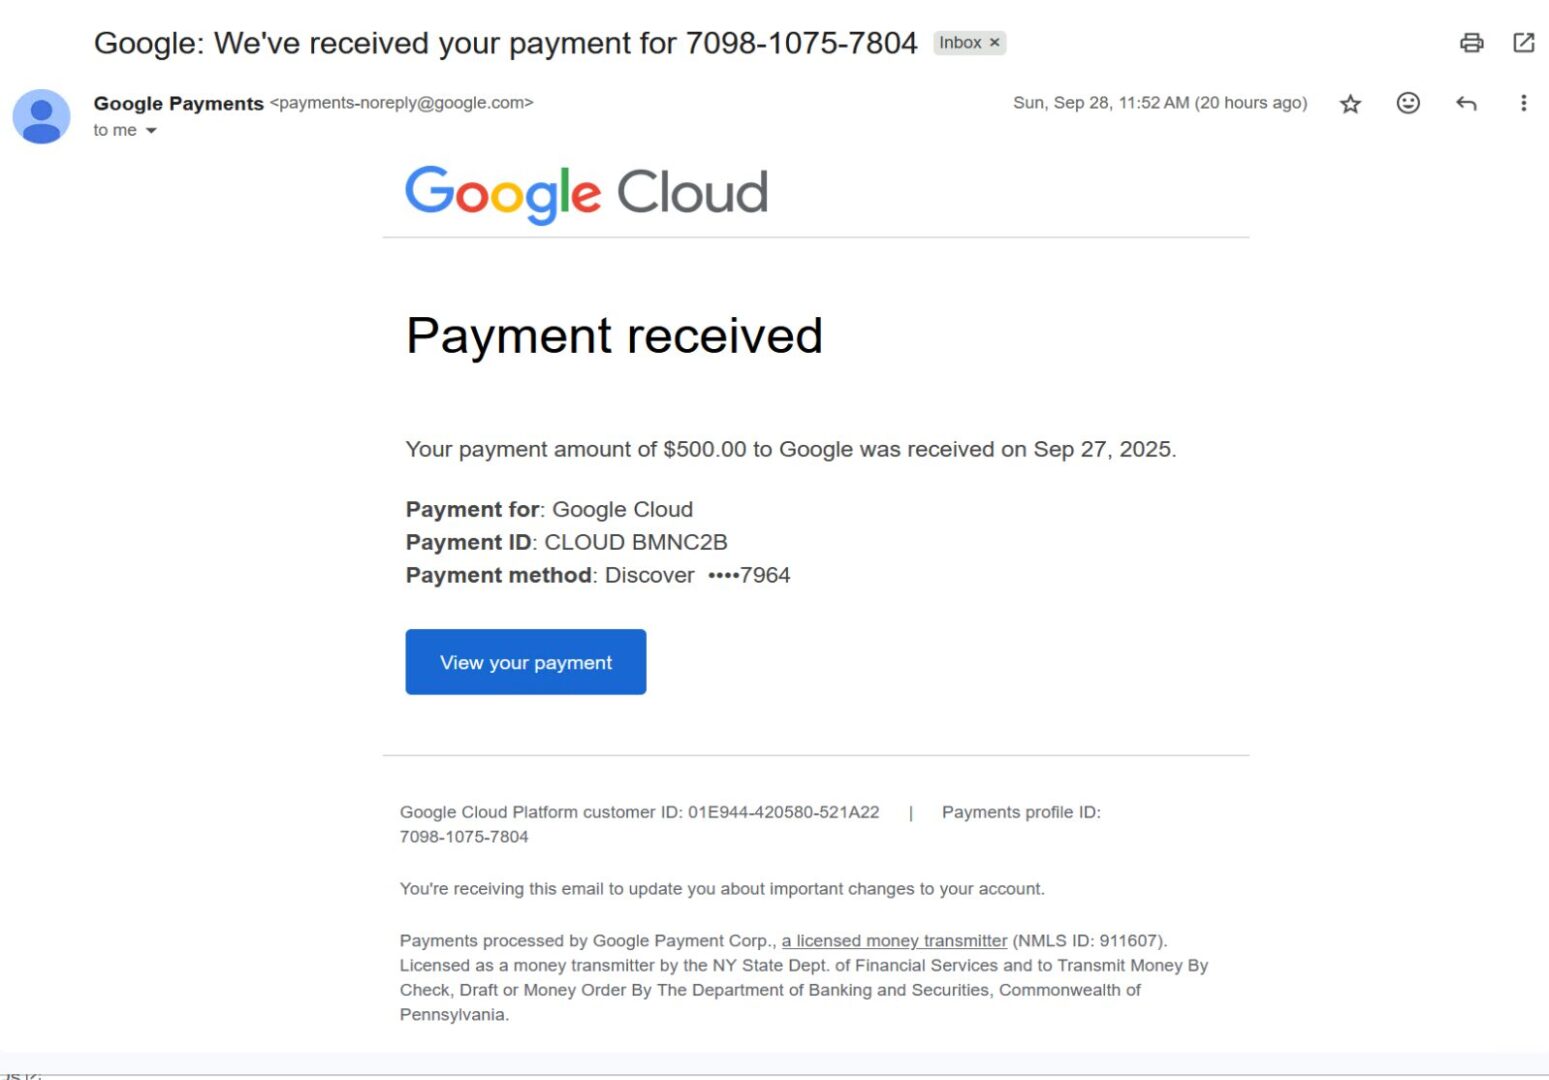Viewport: 1549px width, 1080px height.
Task: Click the customer ID 01E944-420580-521A22
Action: pos(783,812)
